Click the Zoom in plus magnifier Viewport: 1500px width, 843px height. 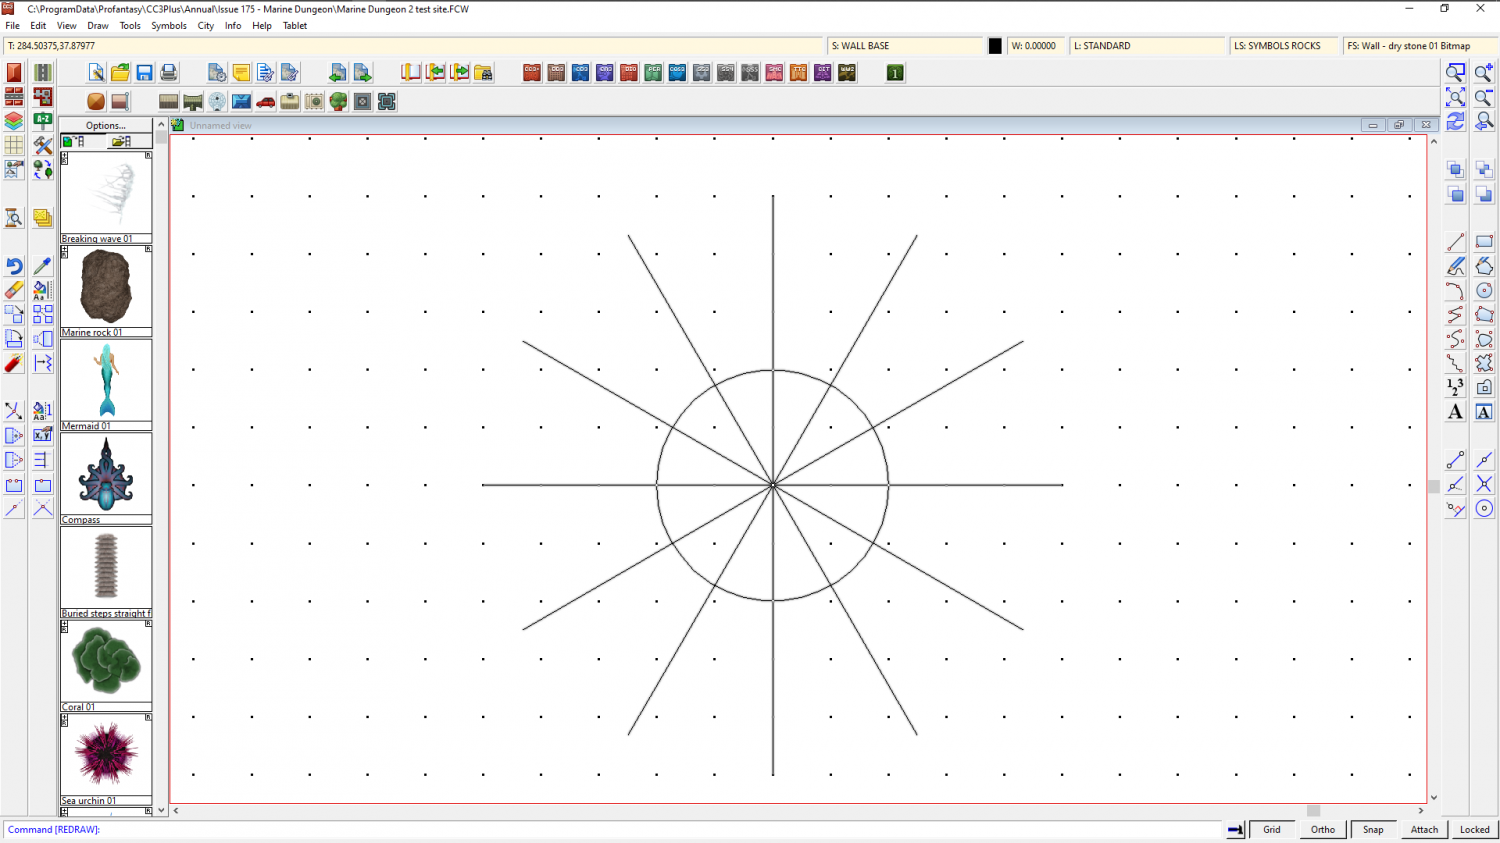[x=1484, y=73]
